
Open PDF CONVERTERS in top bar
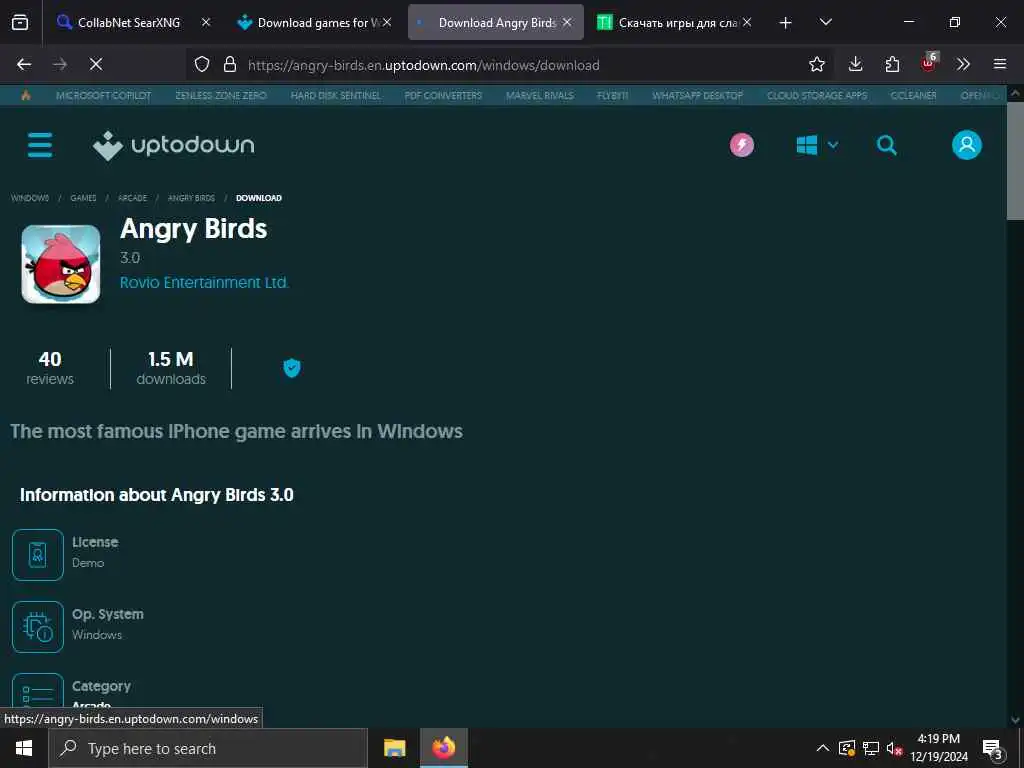[x=443, y=95]
